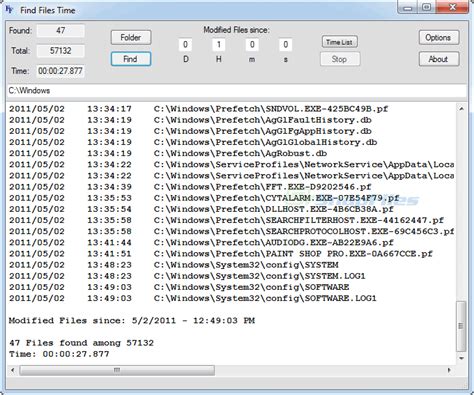The image size is (474, 395).
Task: Select the CYTALARM.EXE-07E54F79.pf row
Action: (x=204, y=198)
